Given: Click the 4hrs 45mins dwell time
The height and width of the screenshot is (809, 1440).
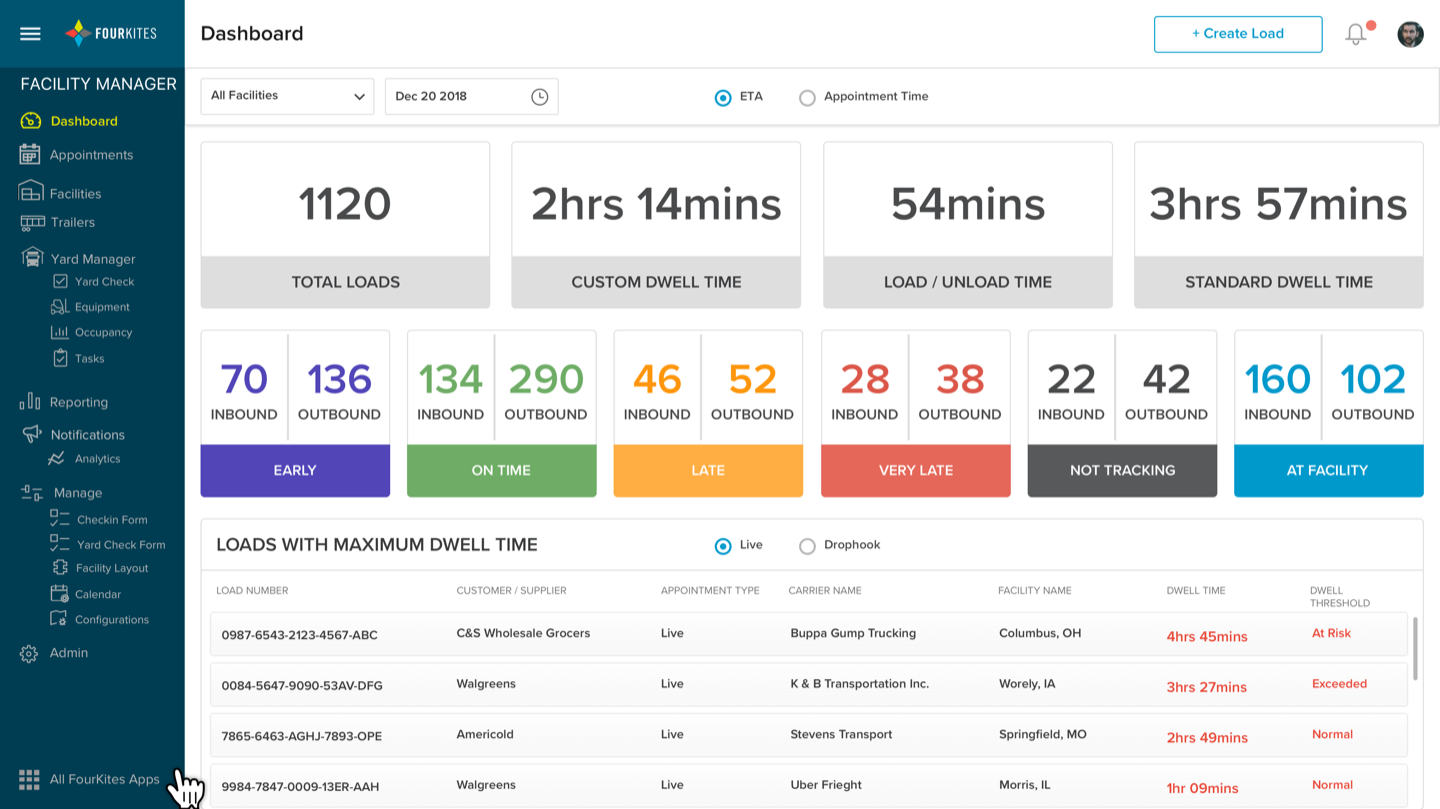Looking at the screenshot, I should click(x=1207, y=636).
